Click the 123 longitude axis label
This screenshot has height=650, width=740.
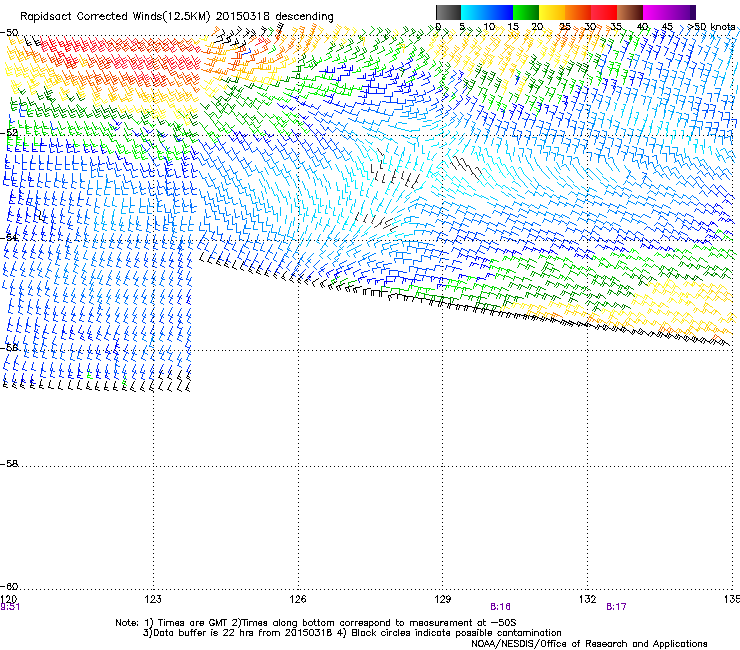point(153,599)
